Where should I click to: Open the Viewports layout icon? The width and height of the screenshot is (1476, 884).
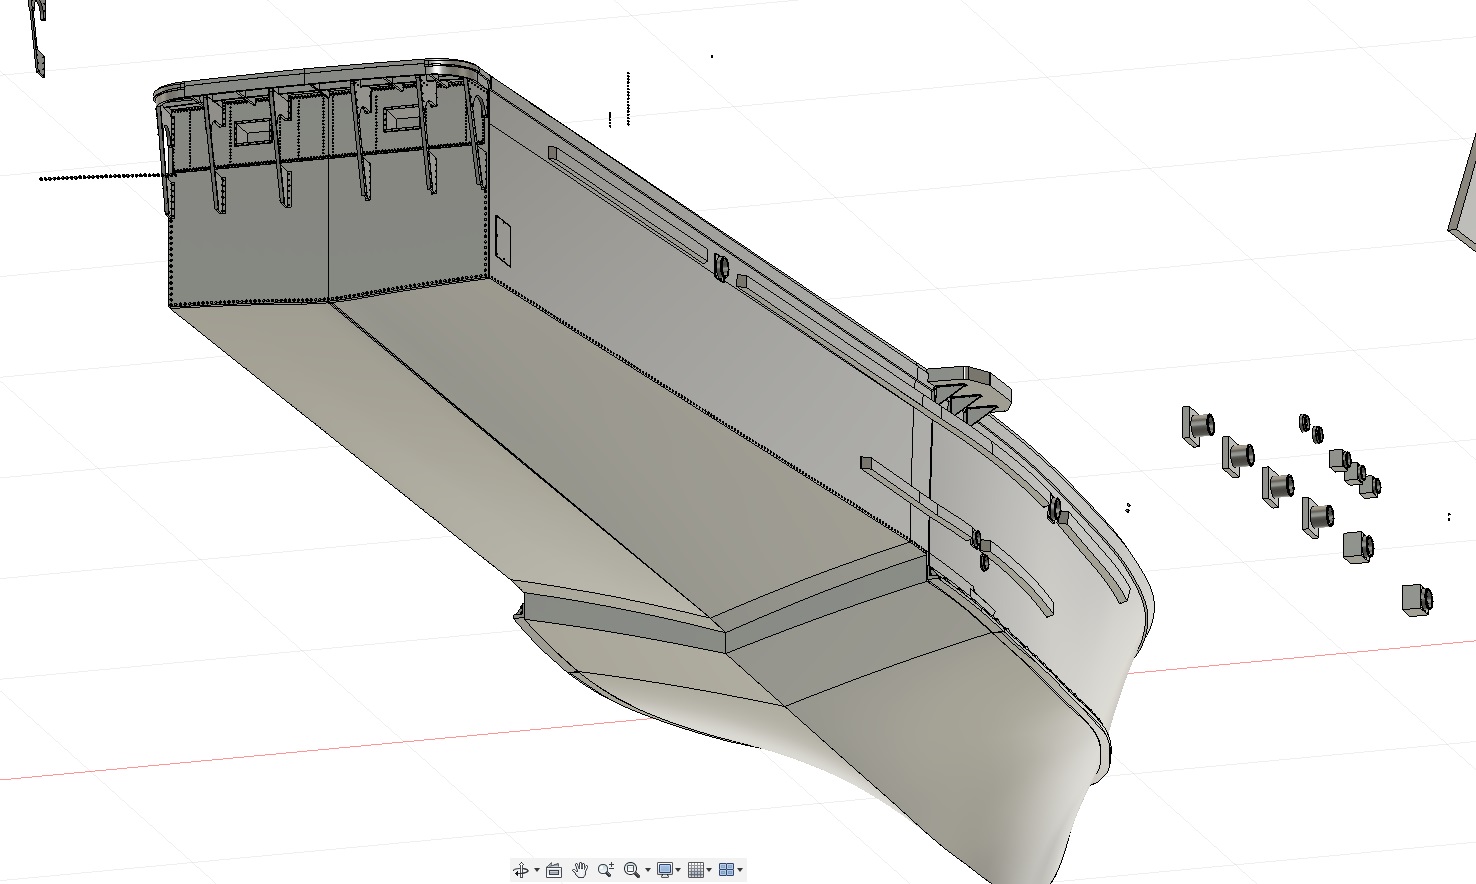[x=727, y=870]
